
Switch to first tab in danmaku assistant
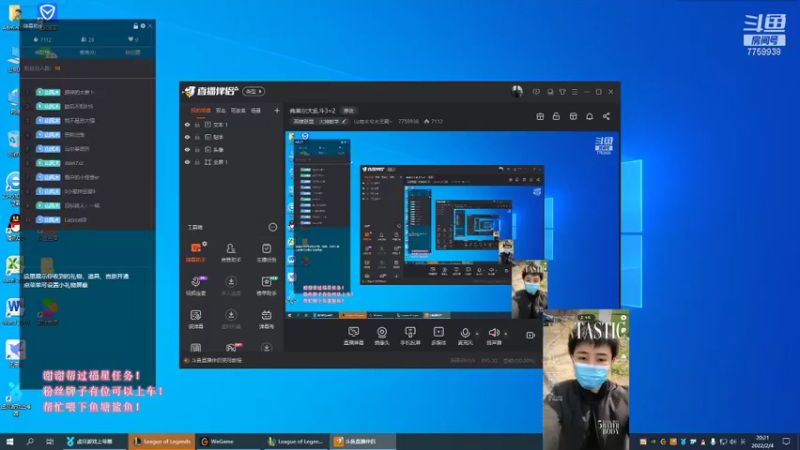coord(42,52)
